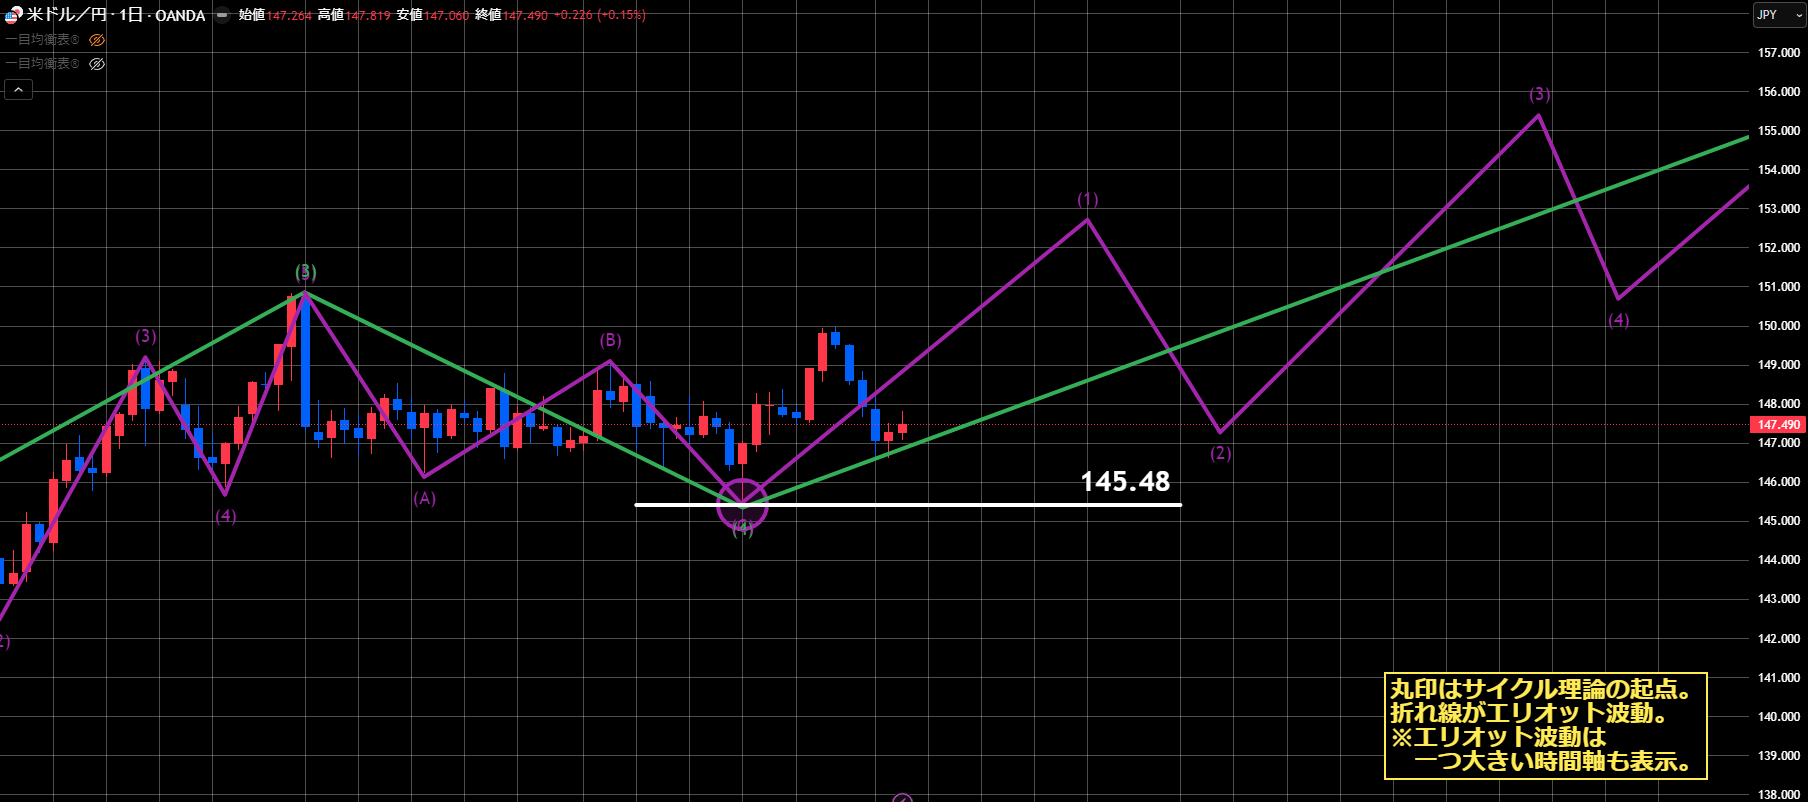Select the (A) Elliott wave label

pos(425,498)
